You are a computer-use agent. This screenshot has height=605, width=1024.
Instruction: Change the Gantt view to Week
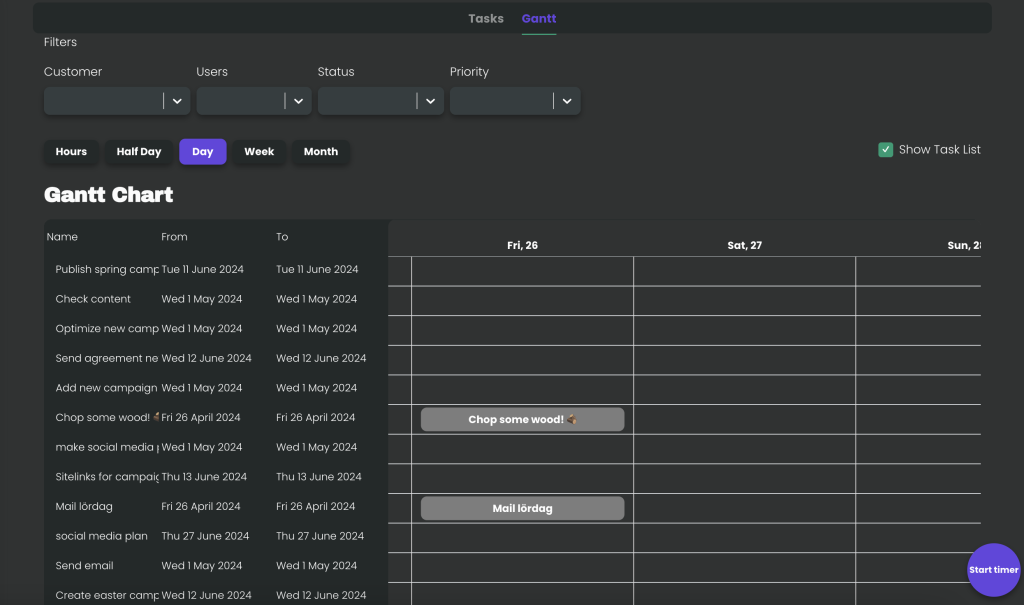[259, 152]
